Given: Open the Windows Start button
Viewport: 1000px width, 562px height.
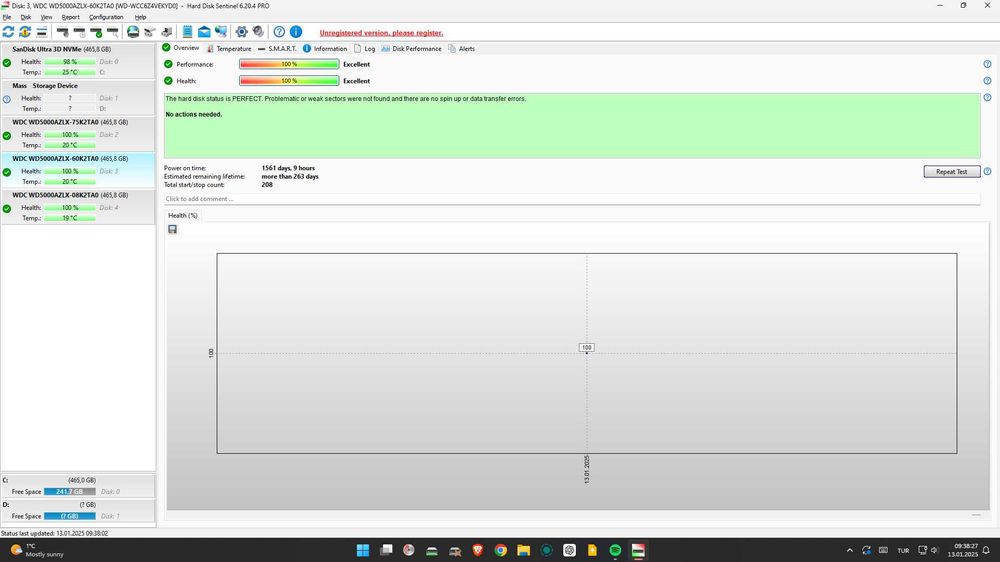Looking at the screenshot, I should (363, 550).
